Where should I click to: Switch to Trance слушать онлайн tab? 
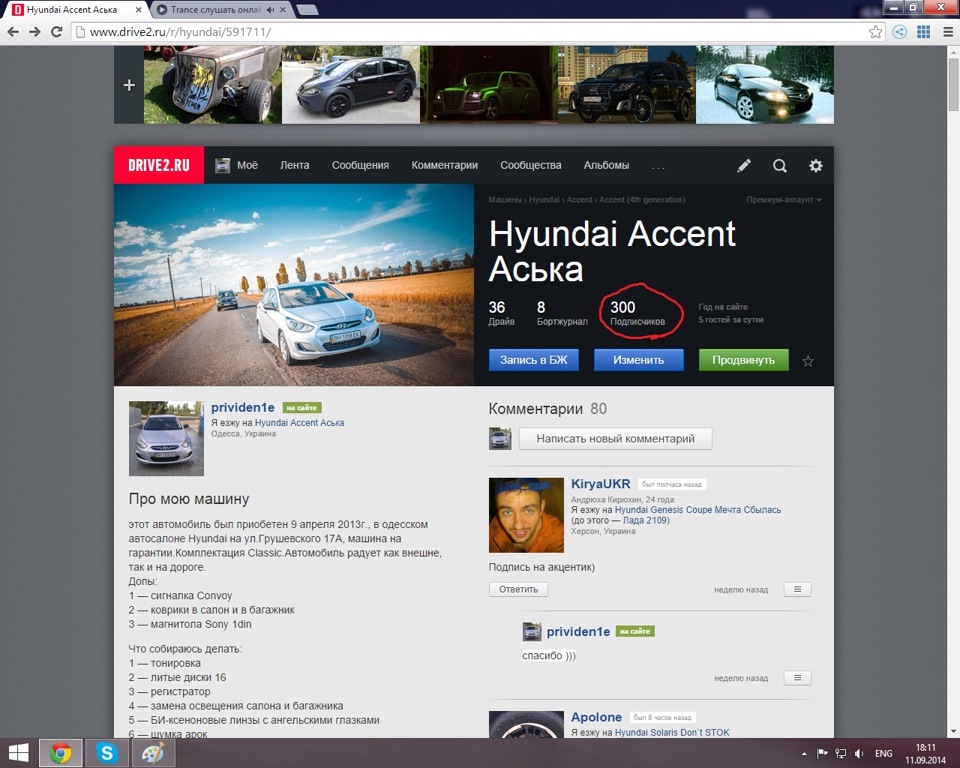(216, 10)
